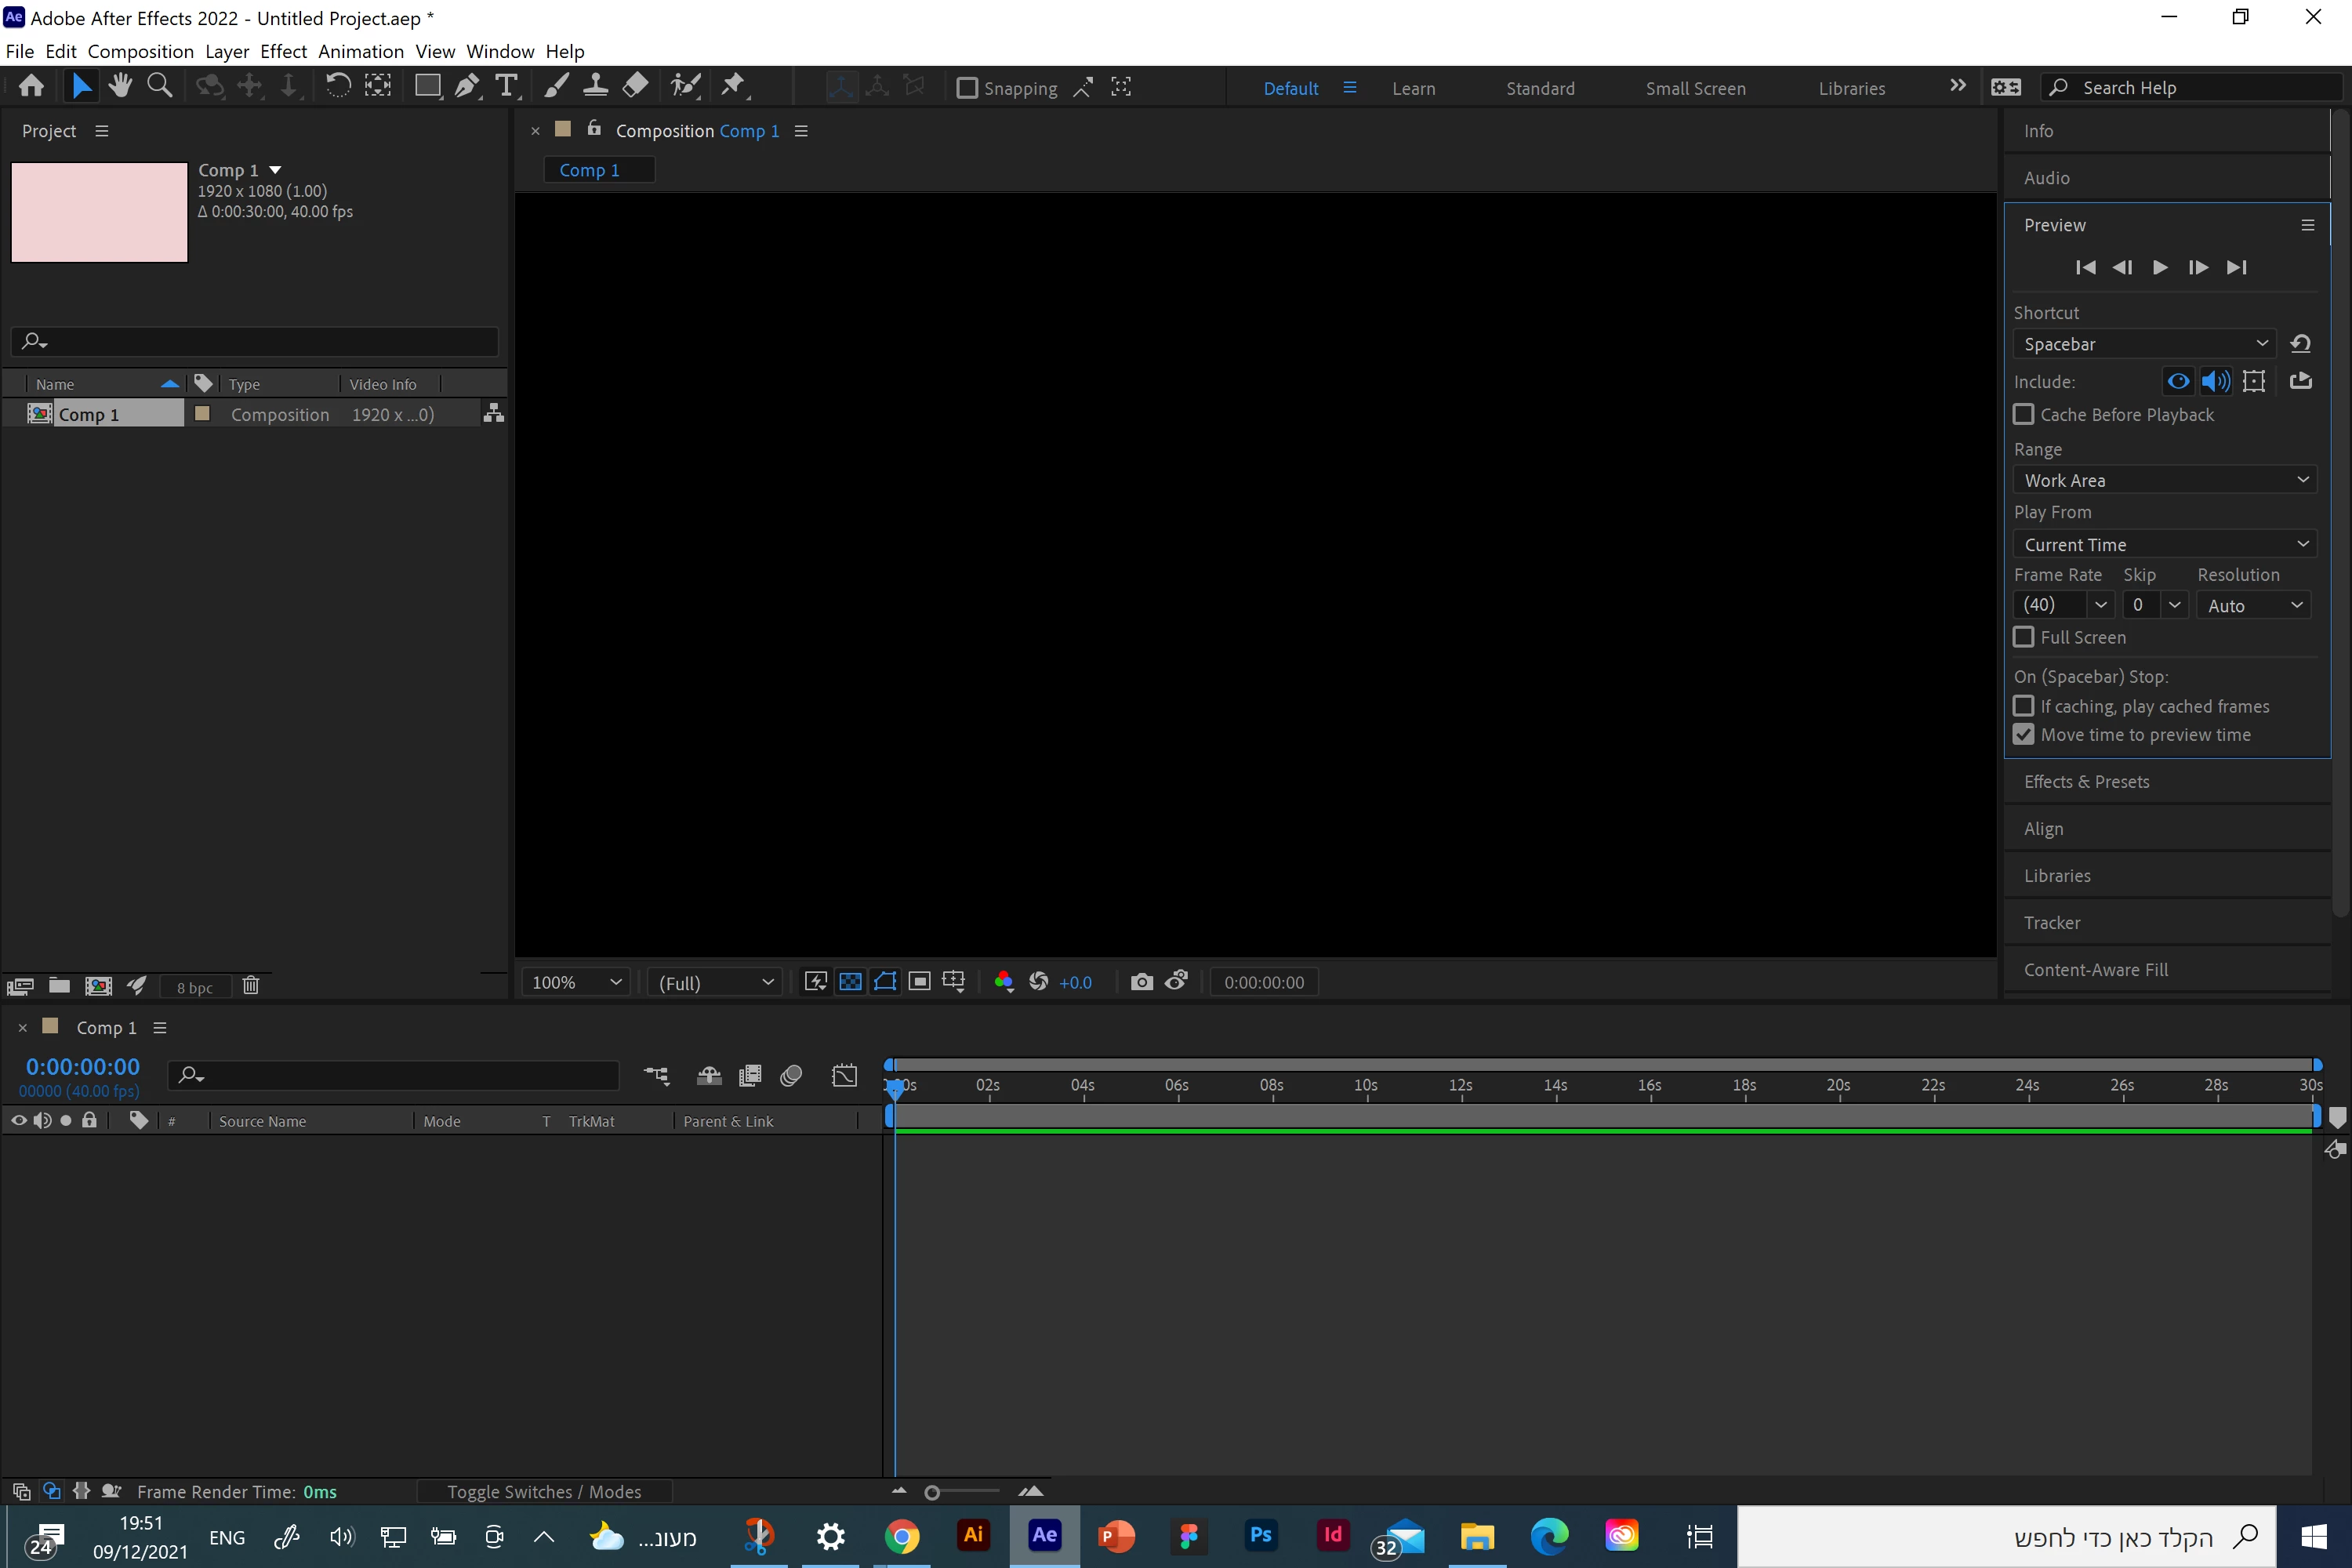Pick the Eraser tool

click(x=635, y=87)
